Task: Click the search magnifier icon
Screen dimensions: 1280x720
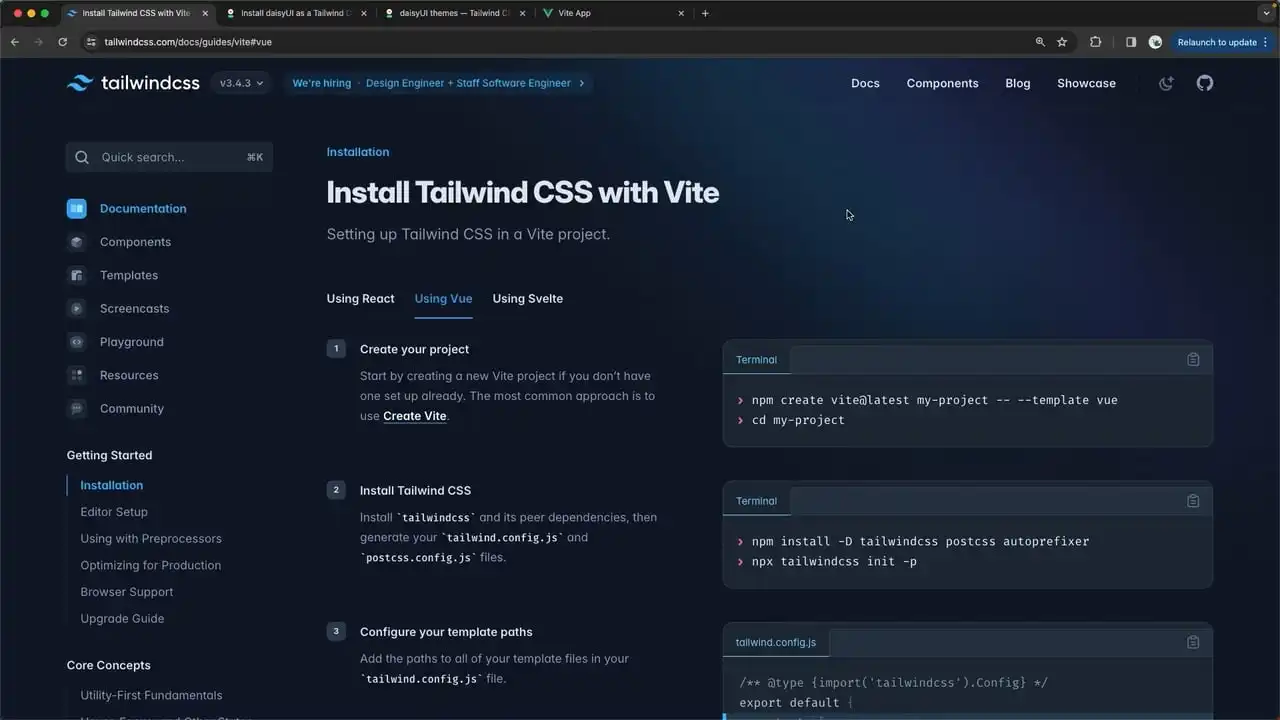Action: [83, 157]
